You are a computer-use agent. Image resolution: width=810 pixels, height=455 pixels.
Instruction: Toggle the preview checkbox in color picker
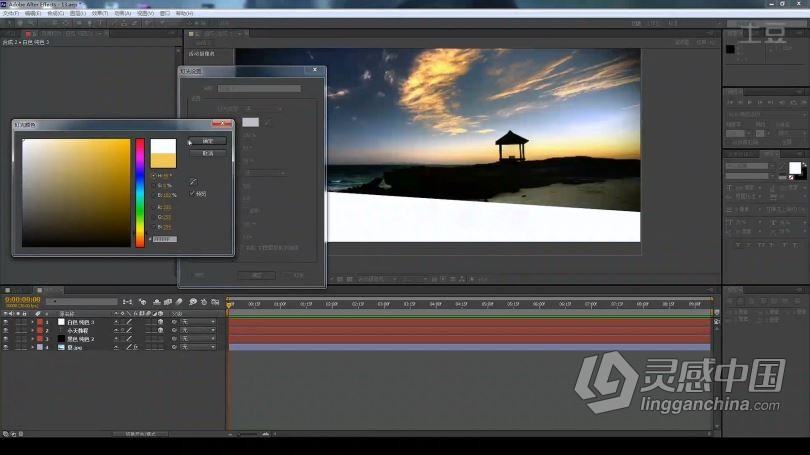[x=192, y=194]
